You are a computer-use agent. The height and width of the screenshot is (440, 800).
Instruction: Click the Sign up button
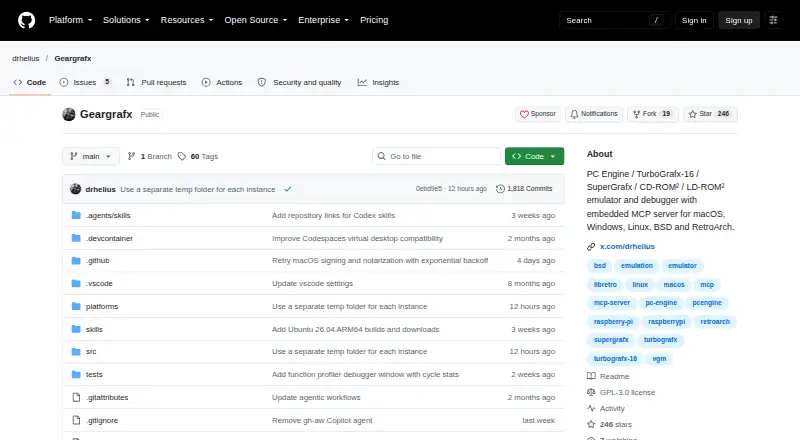739,20
